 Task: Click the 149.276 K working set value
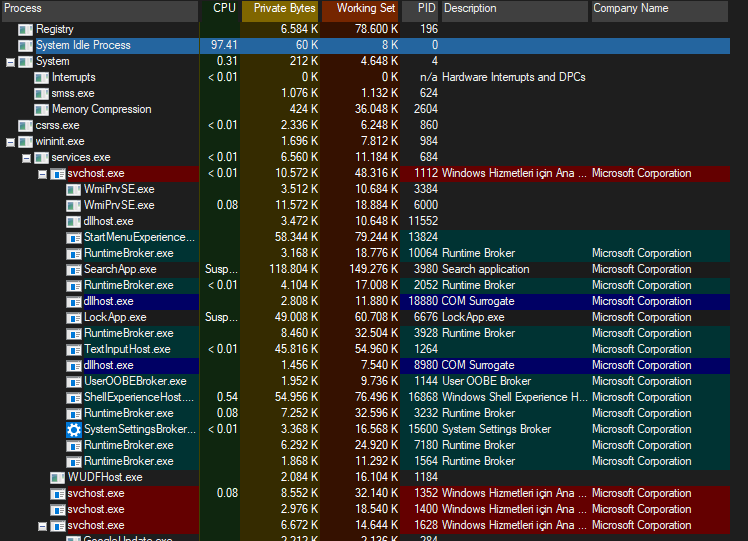pyautogui.click(x=374, y=269)
